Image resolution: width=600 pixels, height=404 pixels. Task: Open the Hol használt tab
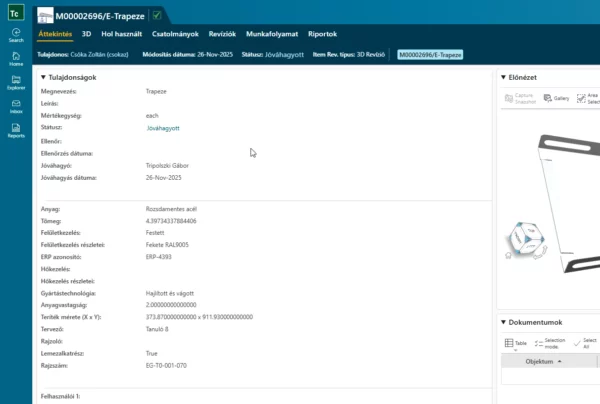tap(121, 34)
